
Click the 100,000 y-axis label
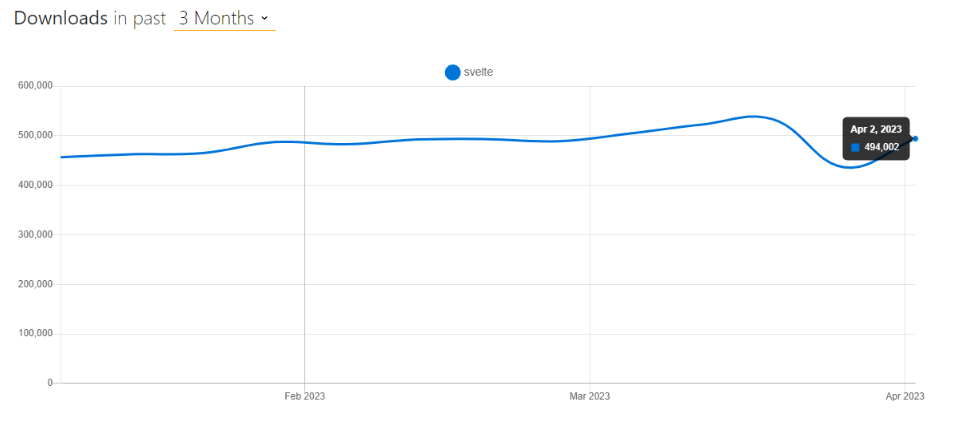coord(35,334)
